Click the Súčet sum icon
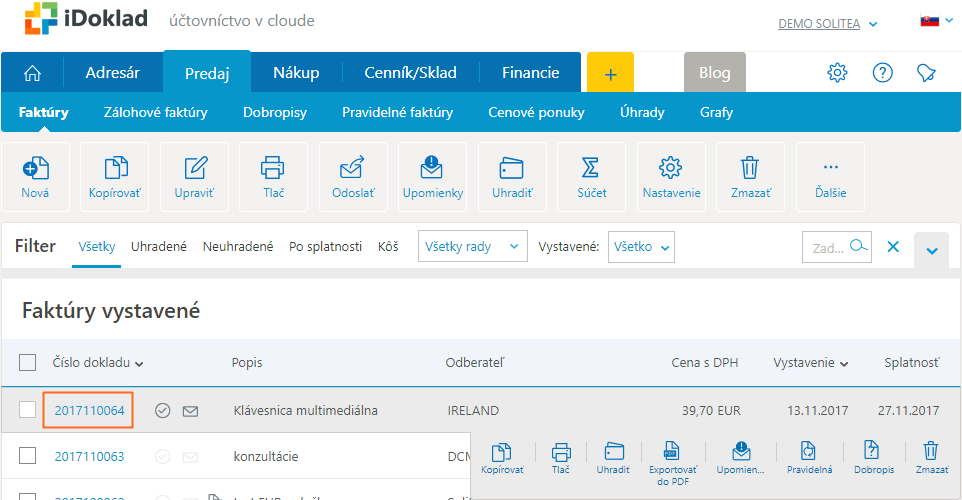The height and width of the screenshot is (500, 962). pos(591,177)
